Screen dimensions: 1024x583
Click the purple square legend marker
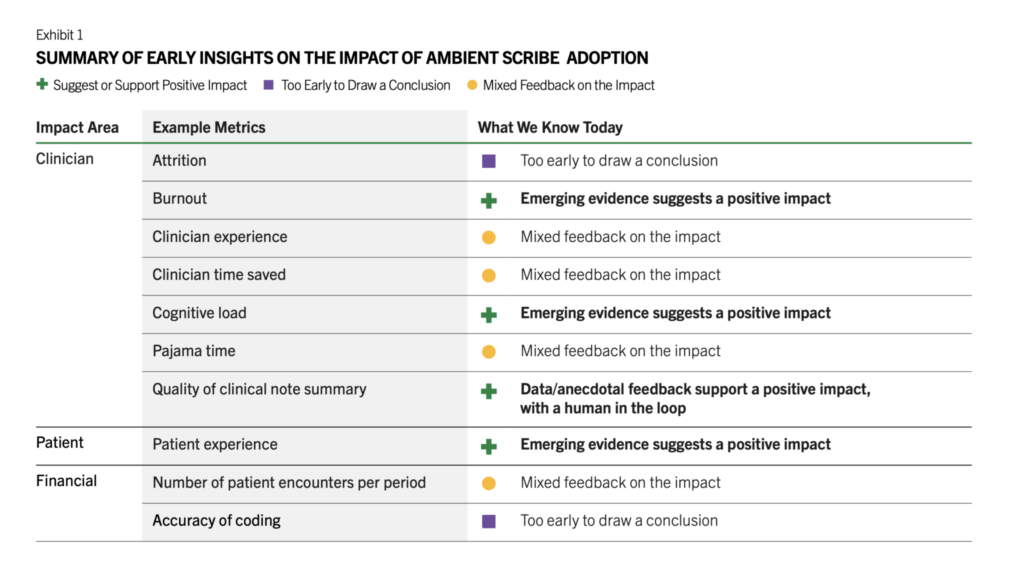270,85
